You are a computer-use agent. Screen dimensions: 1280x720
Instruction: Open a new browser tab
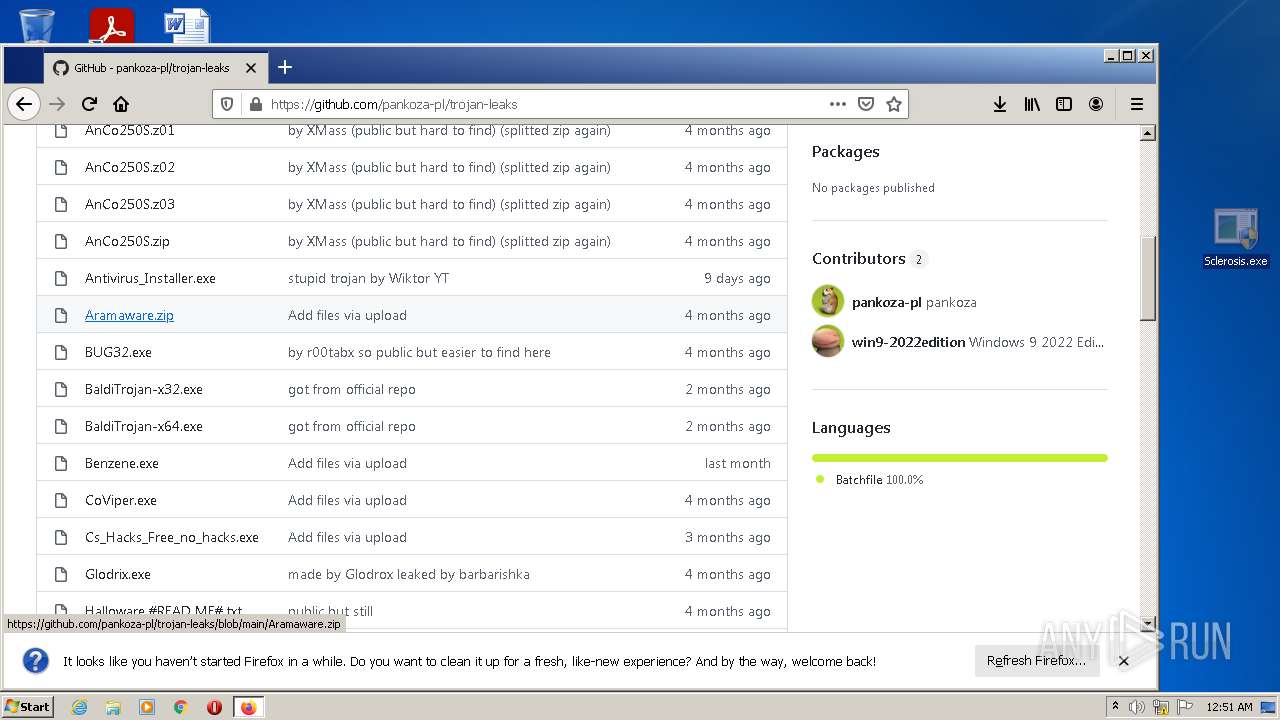point(285,67)
